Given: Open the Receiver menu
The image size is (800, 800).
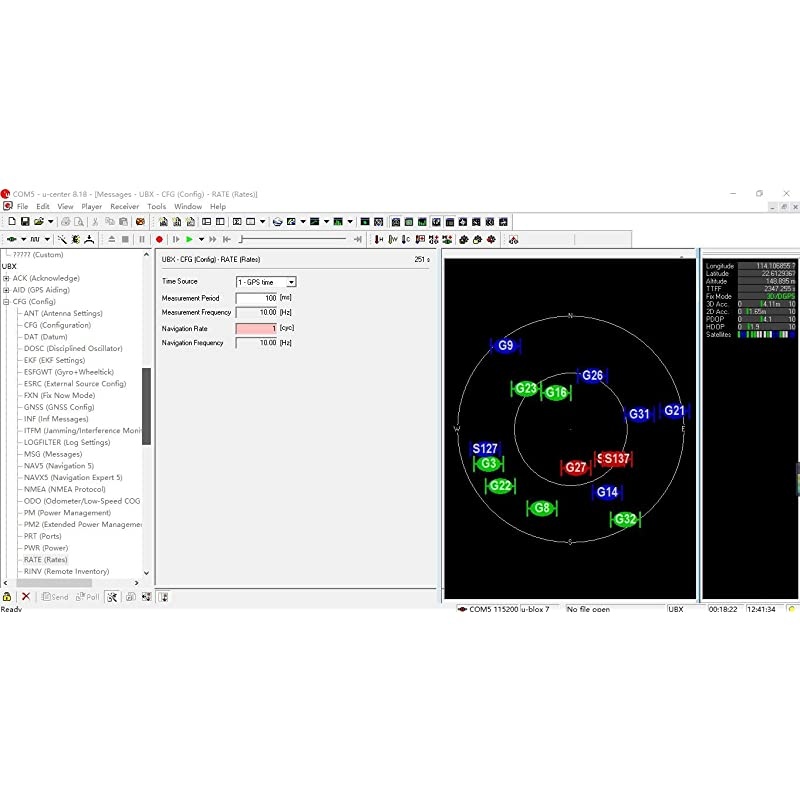Looking at the screenshot, I should point(125,207).
